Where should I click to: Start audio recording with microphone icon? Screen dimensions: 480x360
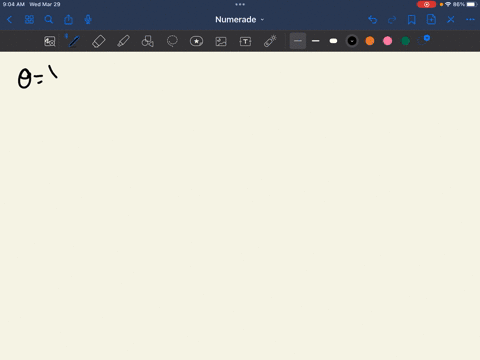coord(88,20)
